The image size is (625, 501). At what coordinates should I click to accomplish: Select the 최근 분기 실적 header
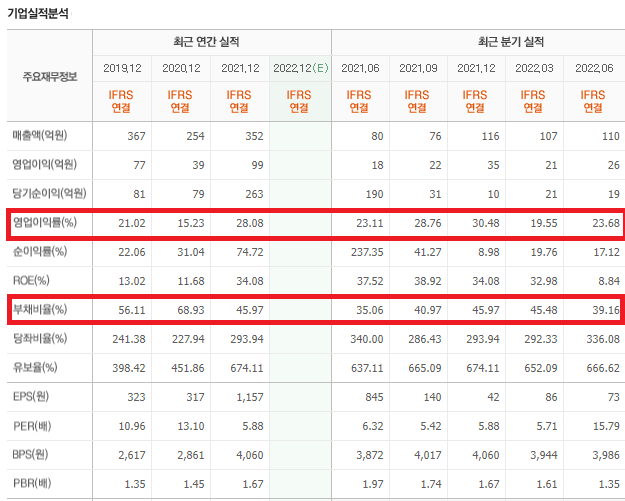coord(511,42)
